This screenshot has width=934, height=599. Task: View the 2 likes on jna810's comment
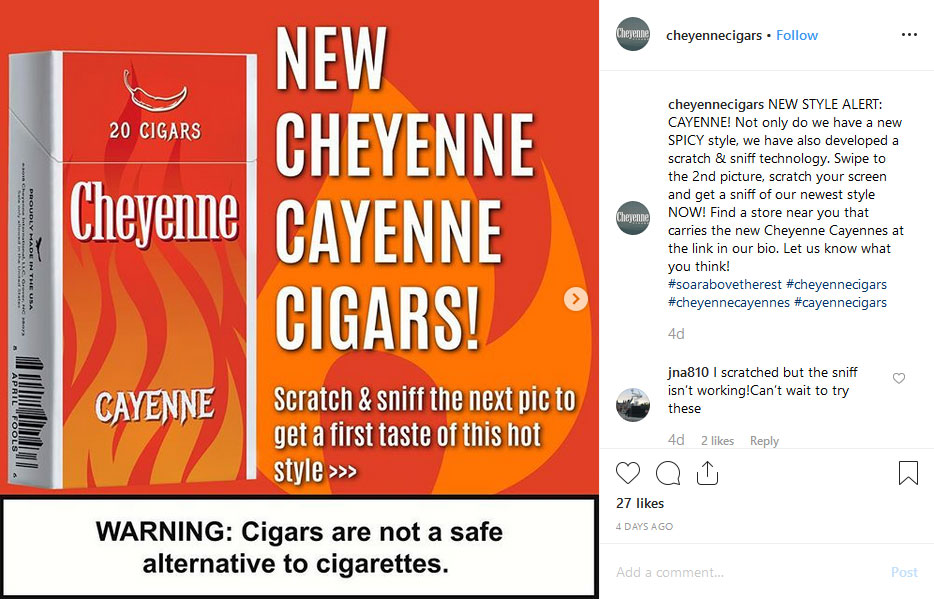tap(717, 441)
